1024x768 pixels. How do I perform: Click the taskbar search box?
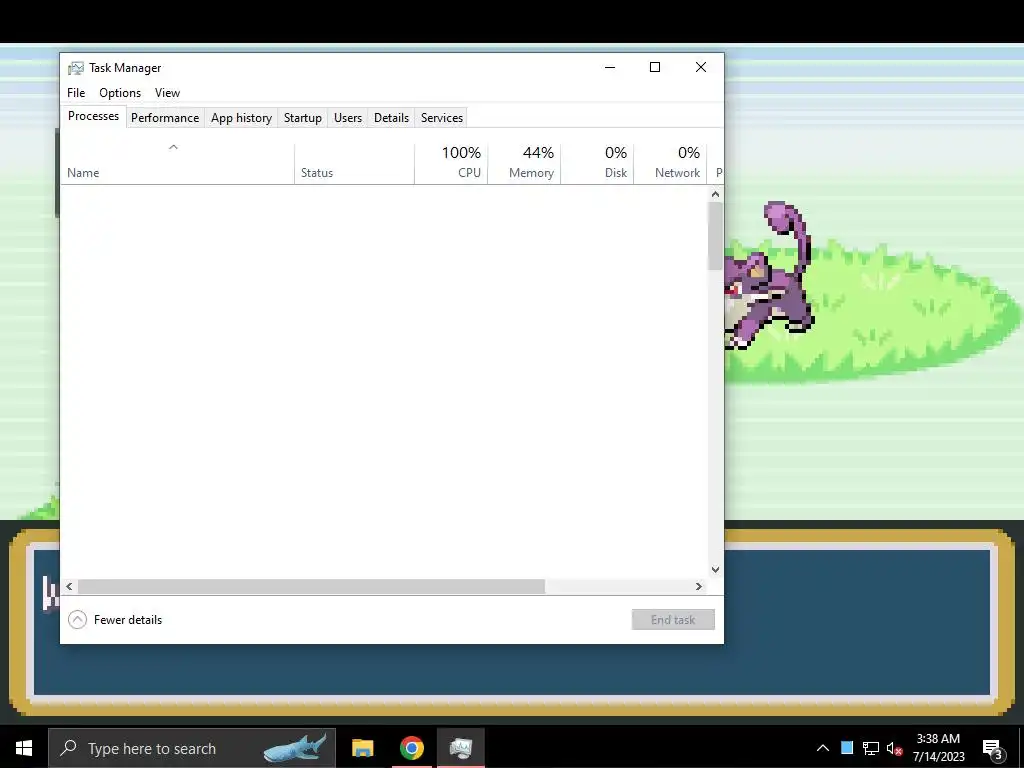point(192,748)
